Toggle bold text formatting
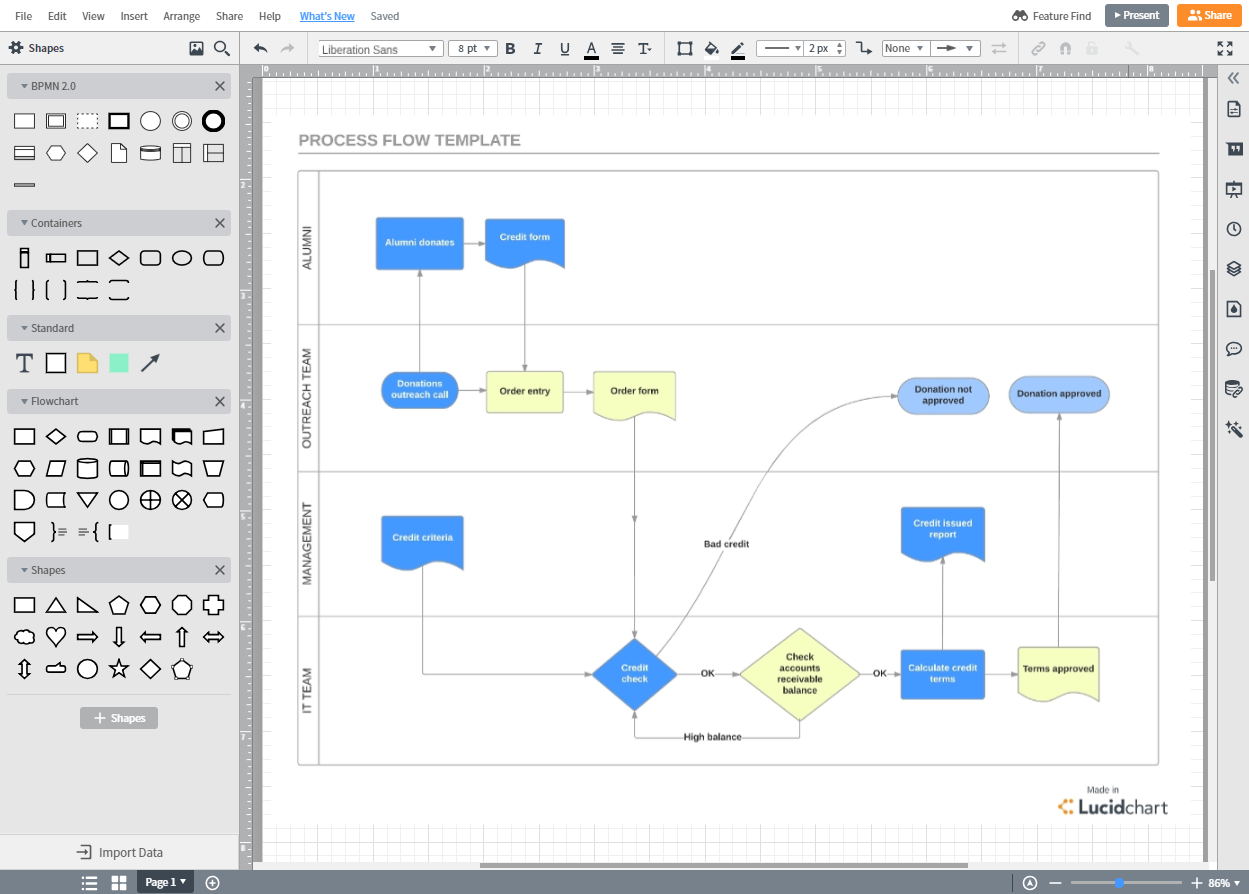1249x894 pixels. 511,49
